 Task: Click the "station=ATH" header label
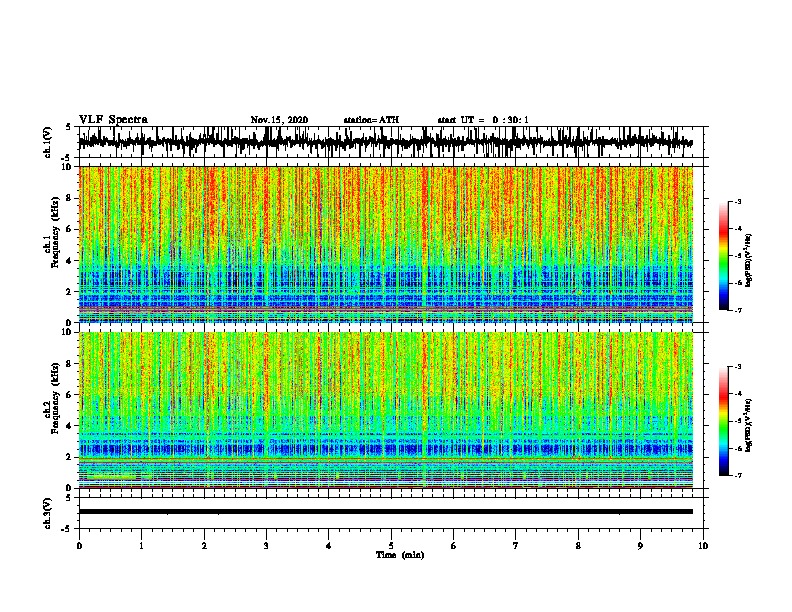click(x=371, y=120)
